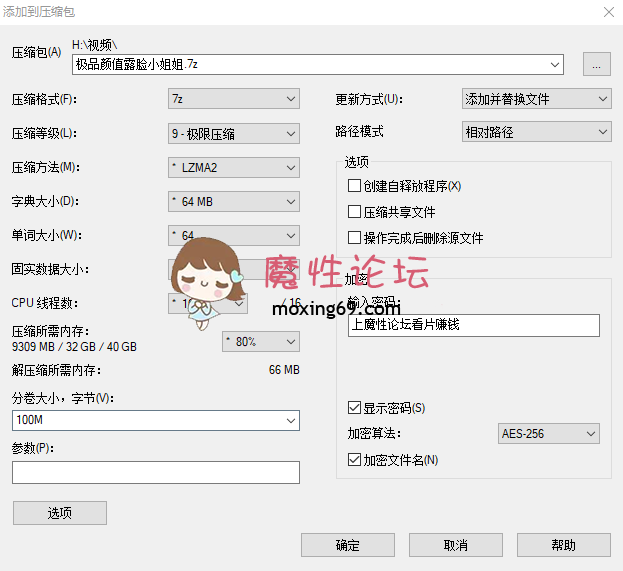Expand the compression level dropdown
This screenshot has width=623, height=571.
click(x=234, y=133)
